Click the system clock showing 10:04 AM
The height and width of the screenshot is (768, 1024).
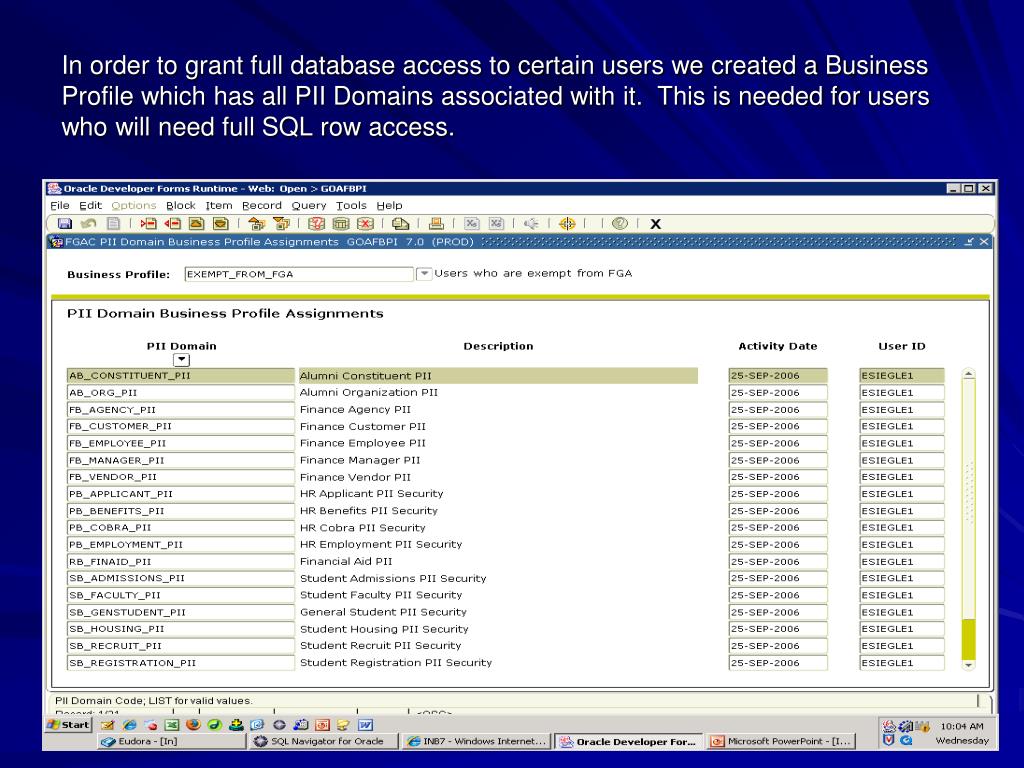[961, 726]
